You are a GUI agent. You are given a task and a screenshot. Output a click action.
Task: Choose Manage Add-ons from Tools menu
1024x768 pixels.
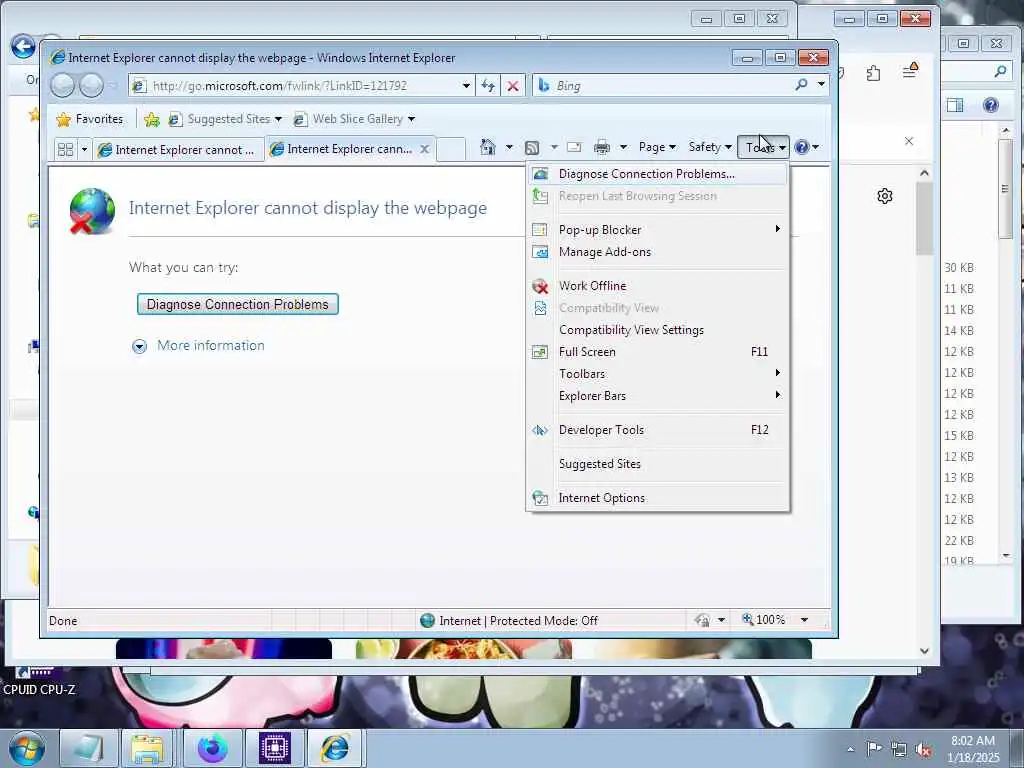[658, 252]
